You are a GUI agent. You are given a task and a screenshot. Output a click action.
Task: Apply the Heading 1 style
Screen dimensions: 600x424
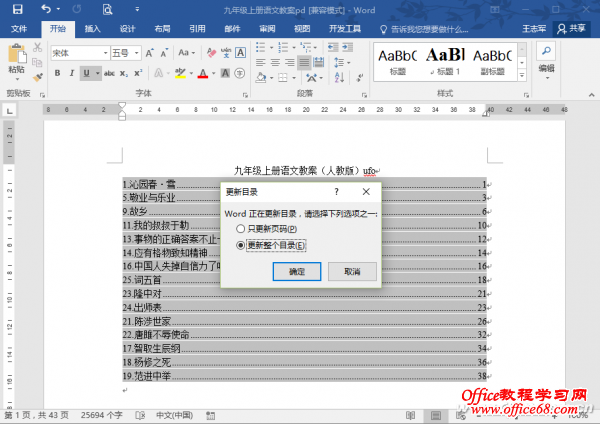point(445,61)
